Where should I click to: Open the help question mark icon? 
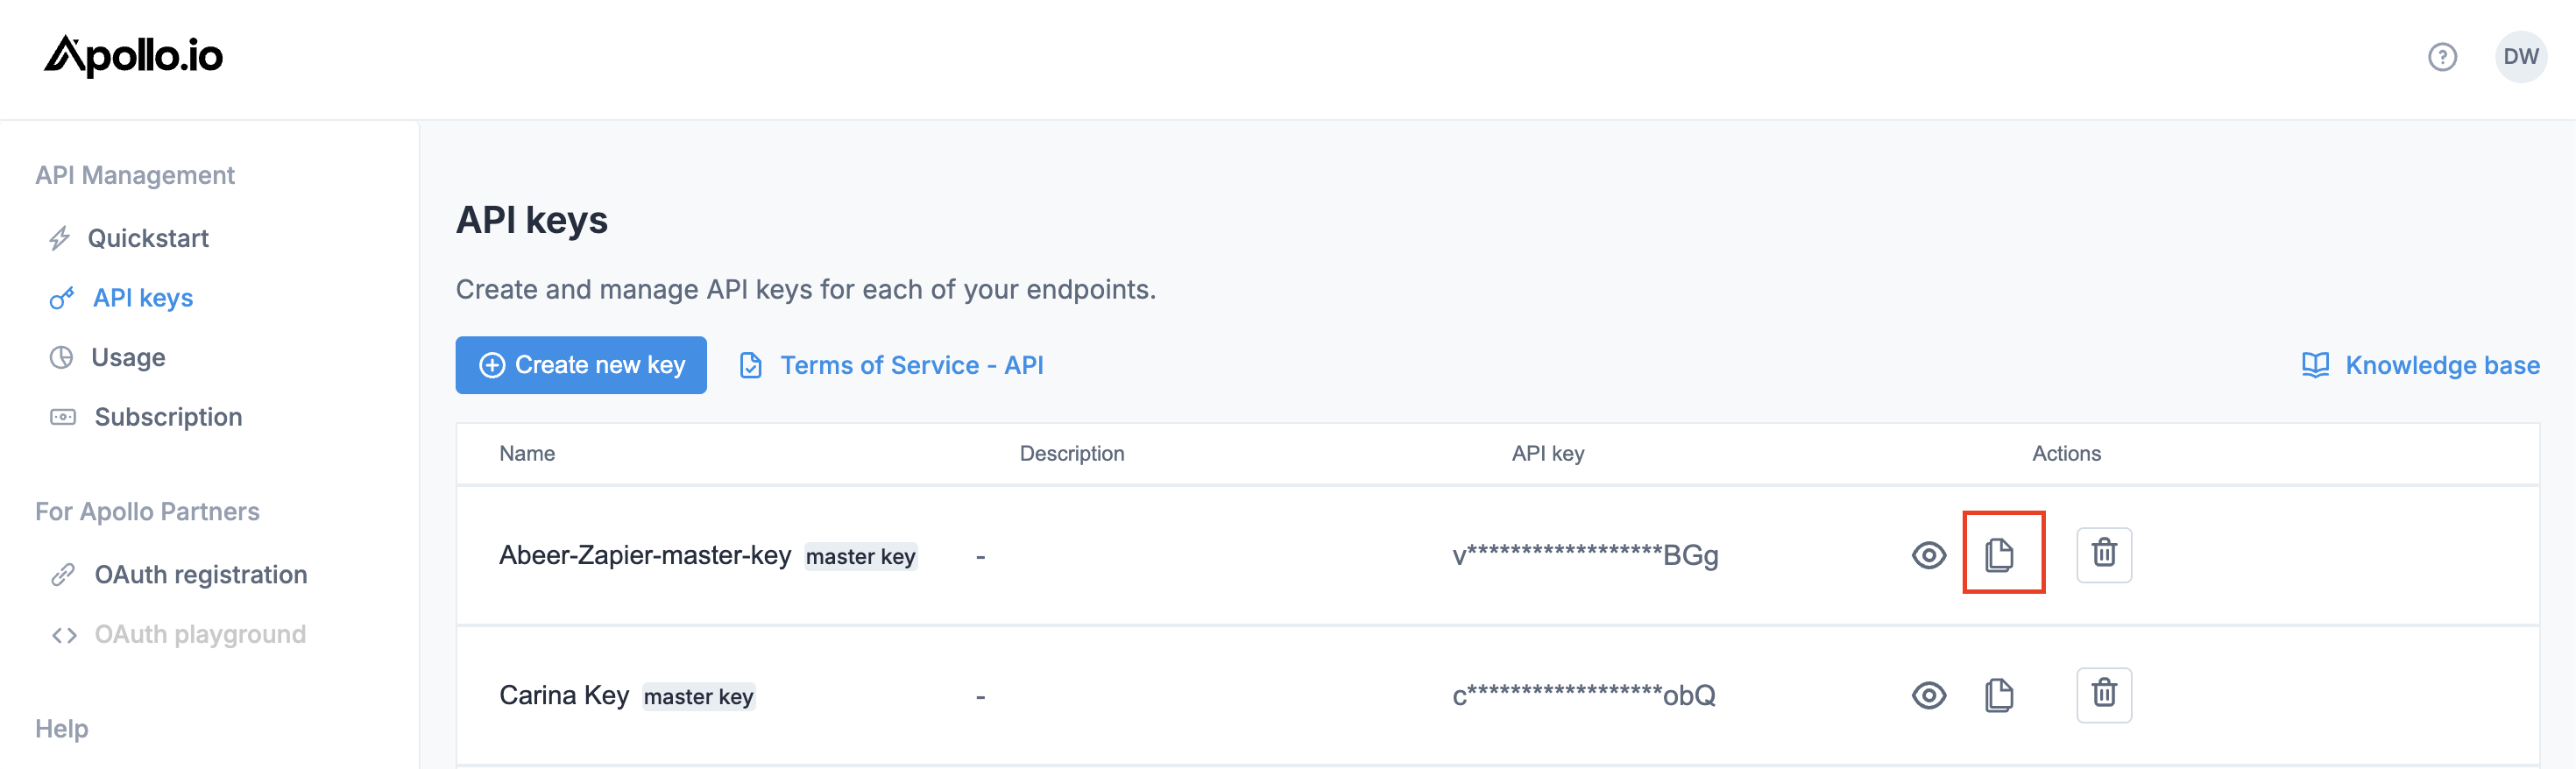[x=2442, y=57]
